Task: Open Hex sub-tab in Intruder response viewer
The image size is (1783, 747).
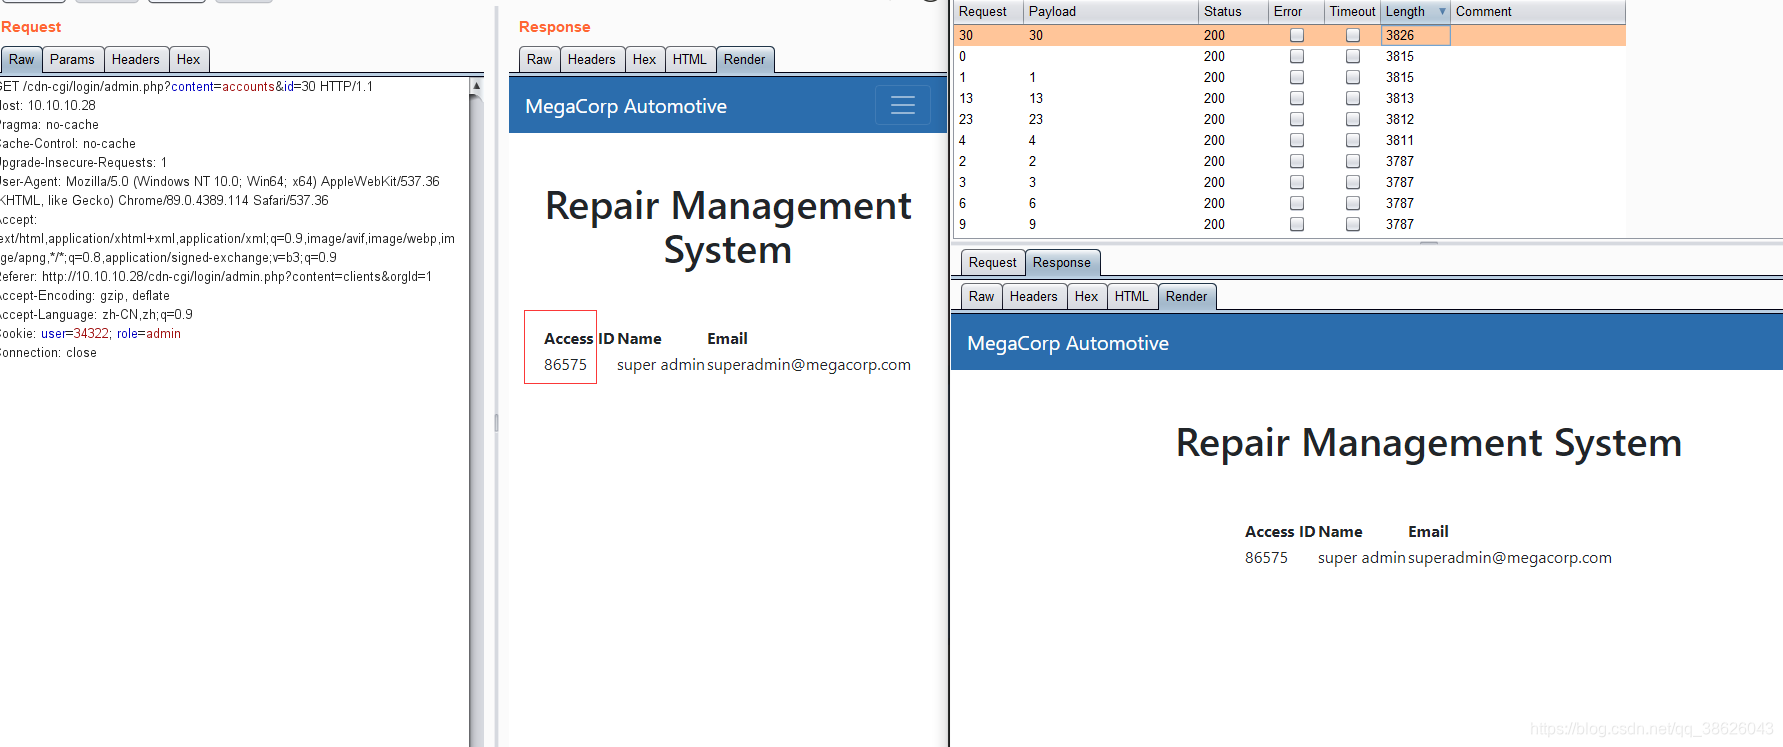Action: point(1086,297)
